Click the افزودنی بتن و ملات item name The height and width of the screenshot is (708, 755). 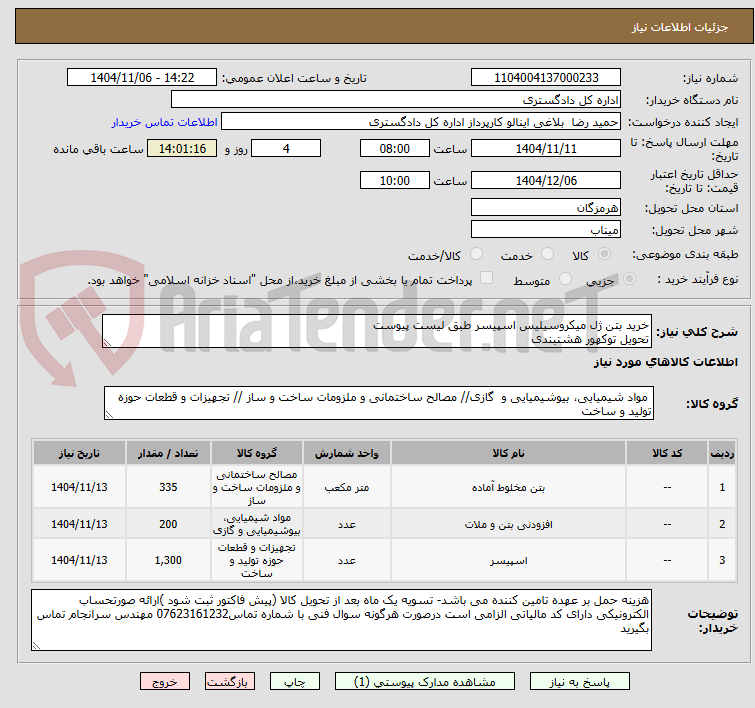point(508,524)
